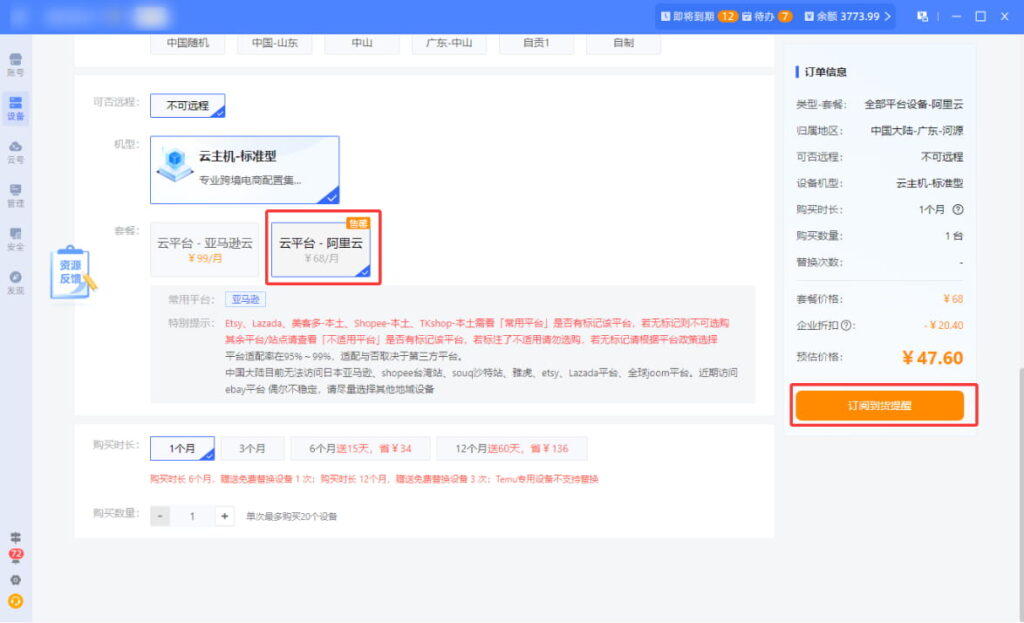
Task: Open settings gear in sidebar
Action: (16, 580)
